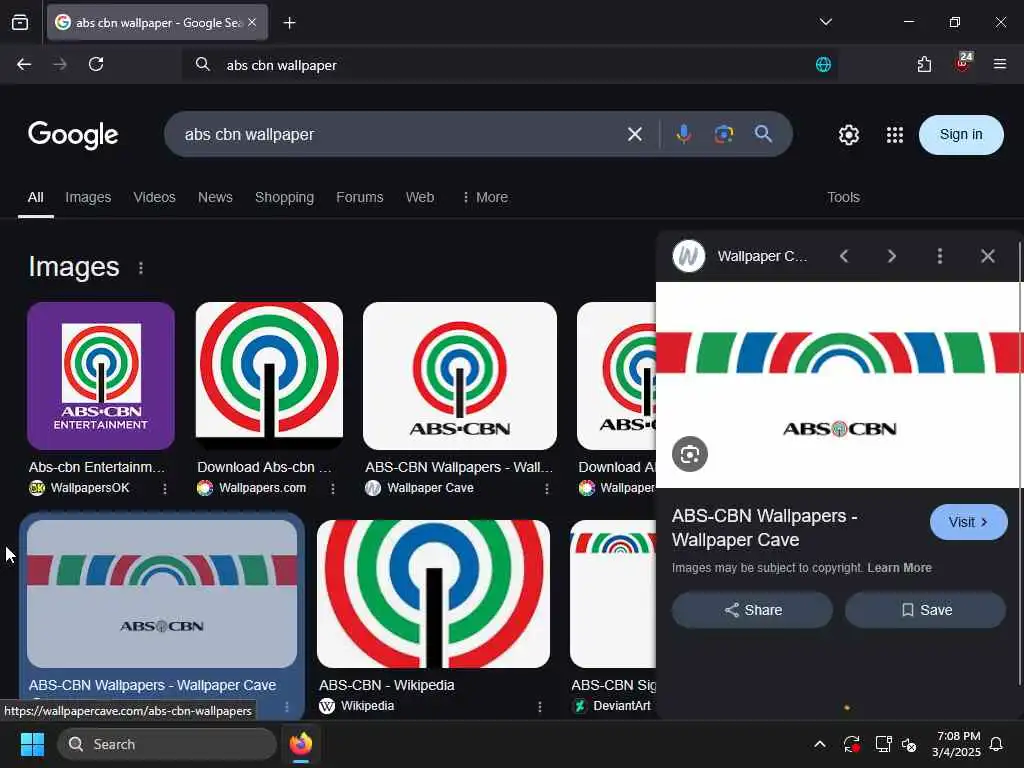Click the muted volume tray icon
Image resolution: width=1024 pixels, height=768 pixels.
click(x=908, y=744)
